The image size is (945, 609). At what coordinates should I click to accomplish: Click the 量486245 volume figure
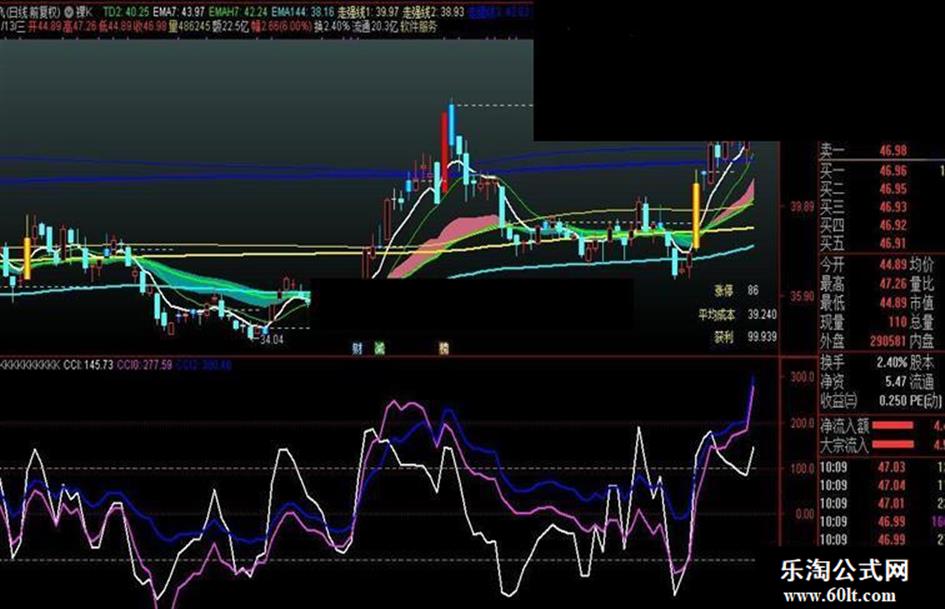point(189,27)
